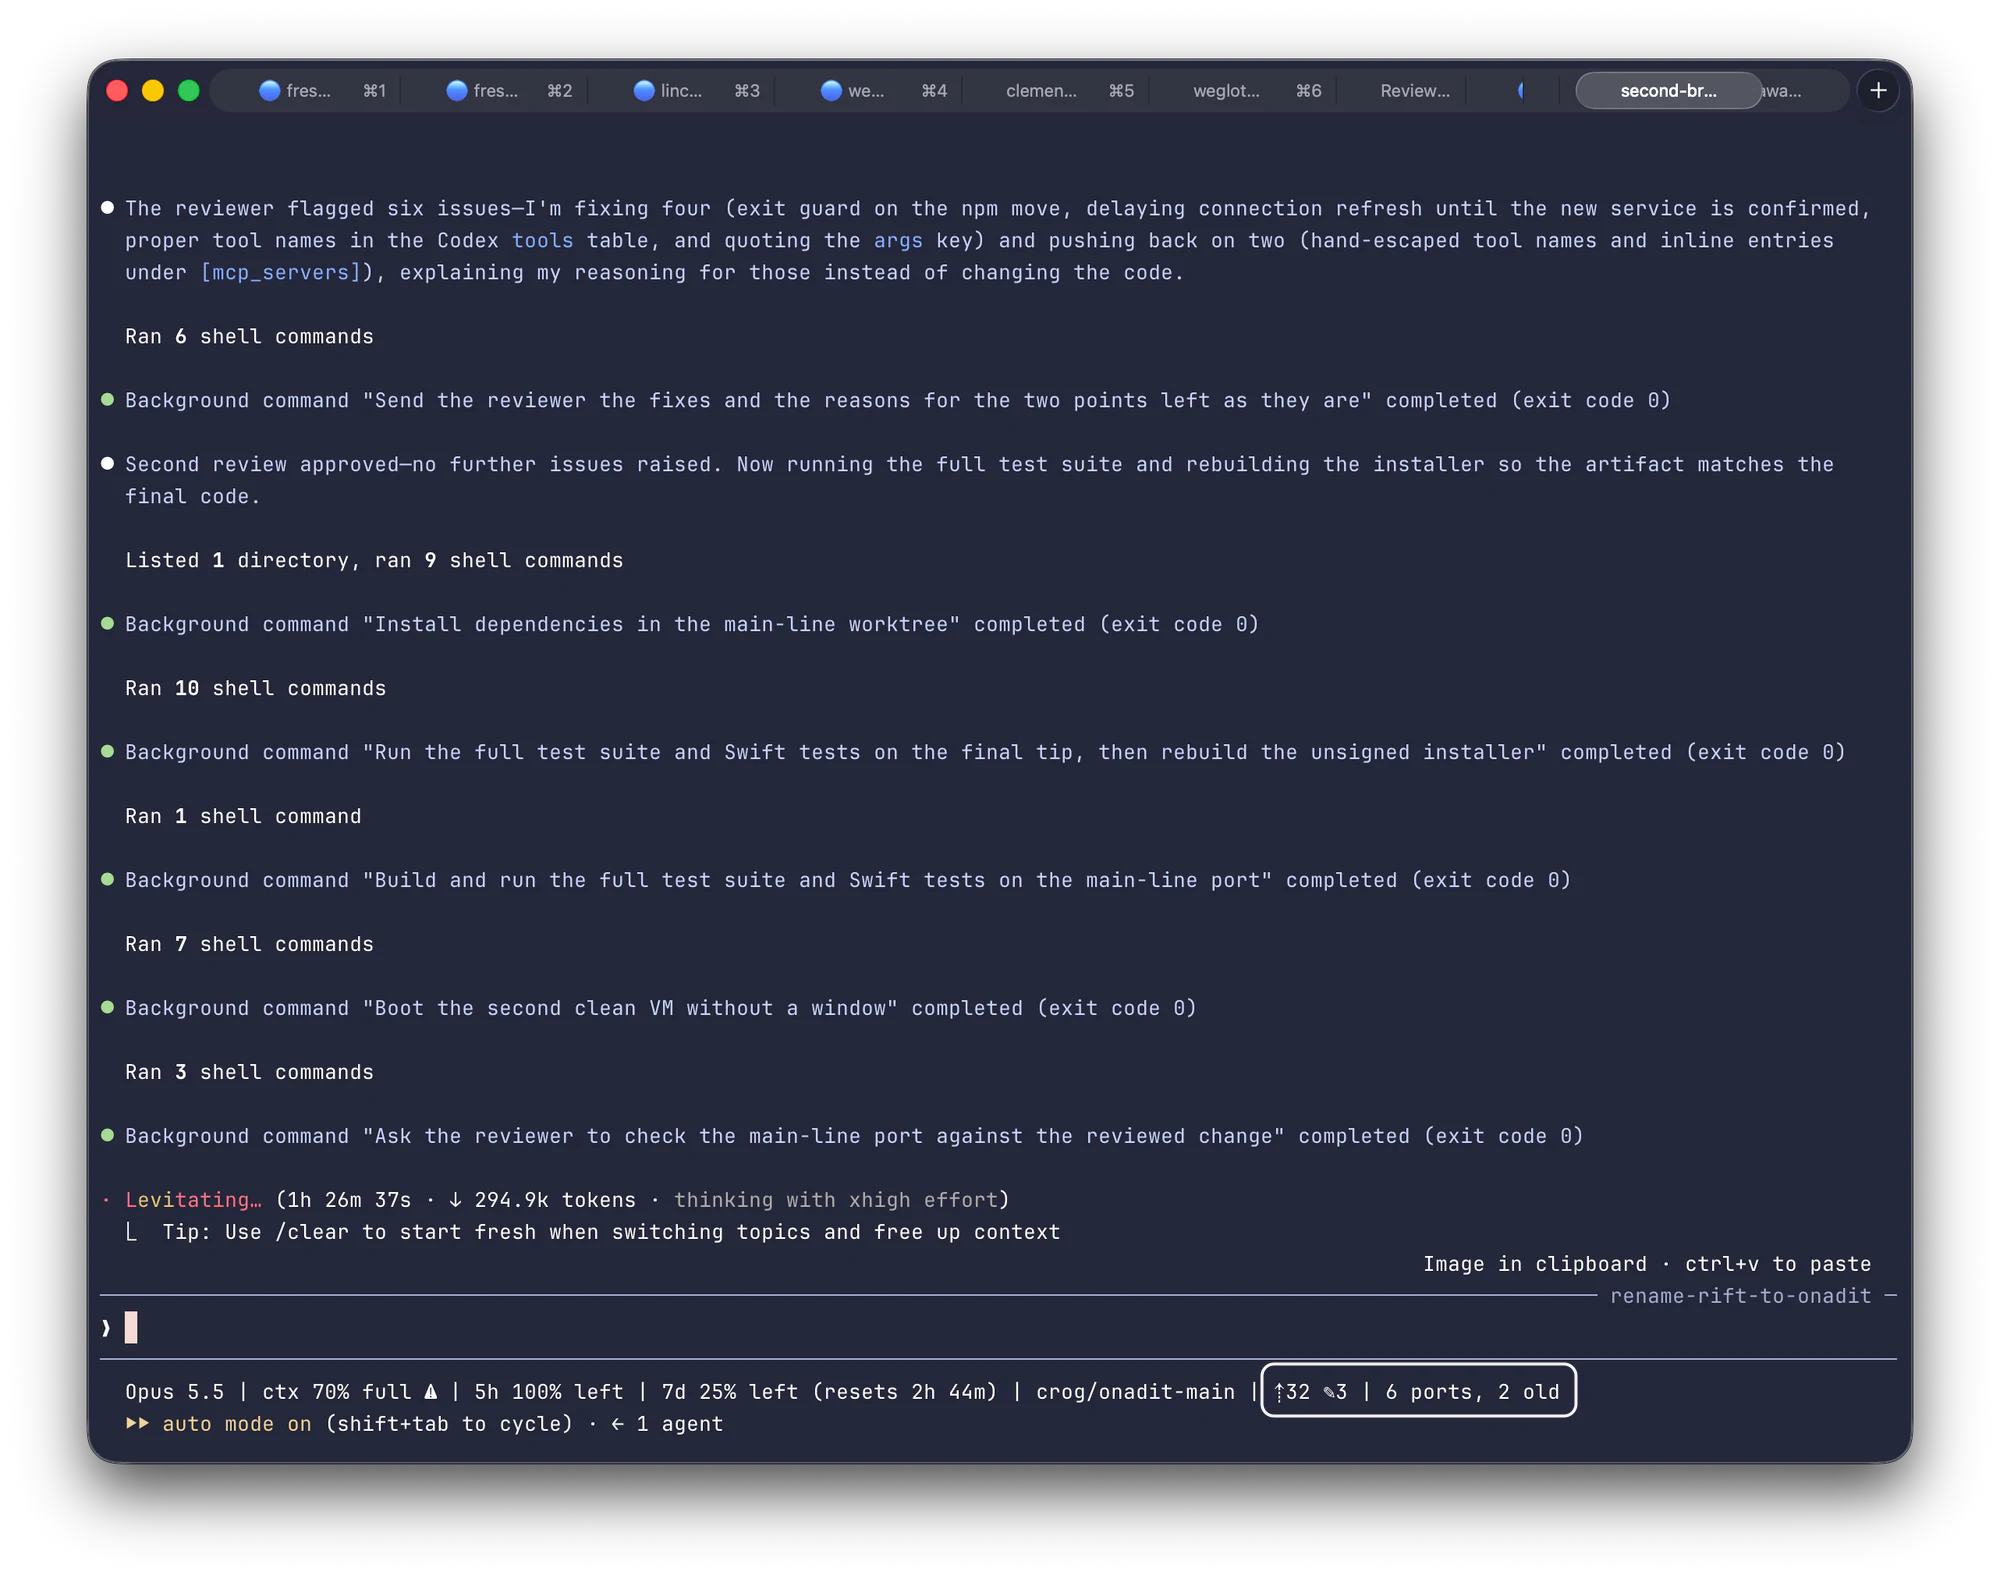The width and height of the screenshot is (2000, 1579).
Task: Focus the command prompt input line
Action: click(x=998, y=1328)
